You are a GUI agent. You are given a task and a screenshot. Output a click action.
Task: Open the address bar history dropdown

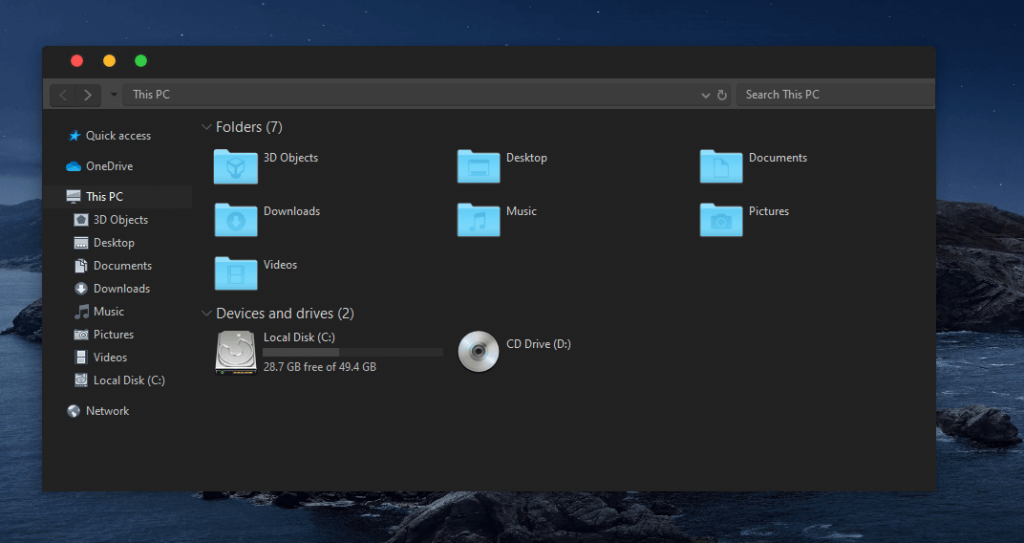[x=706, y=95]
